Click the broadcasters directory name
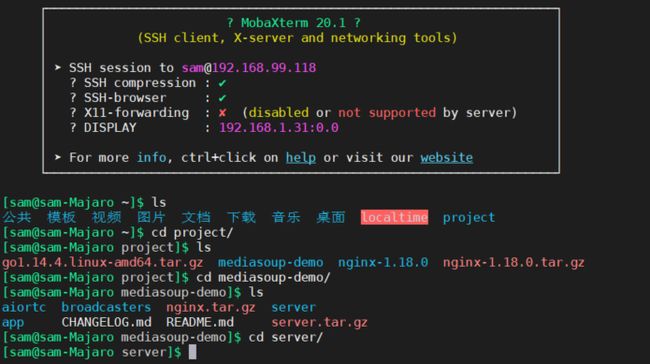Screen dimensions: 650x364 click(x=107, y=307)
